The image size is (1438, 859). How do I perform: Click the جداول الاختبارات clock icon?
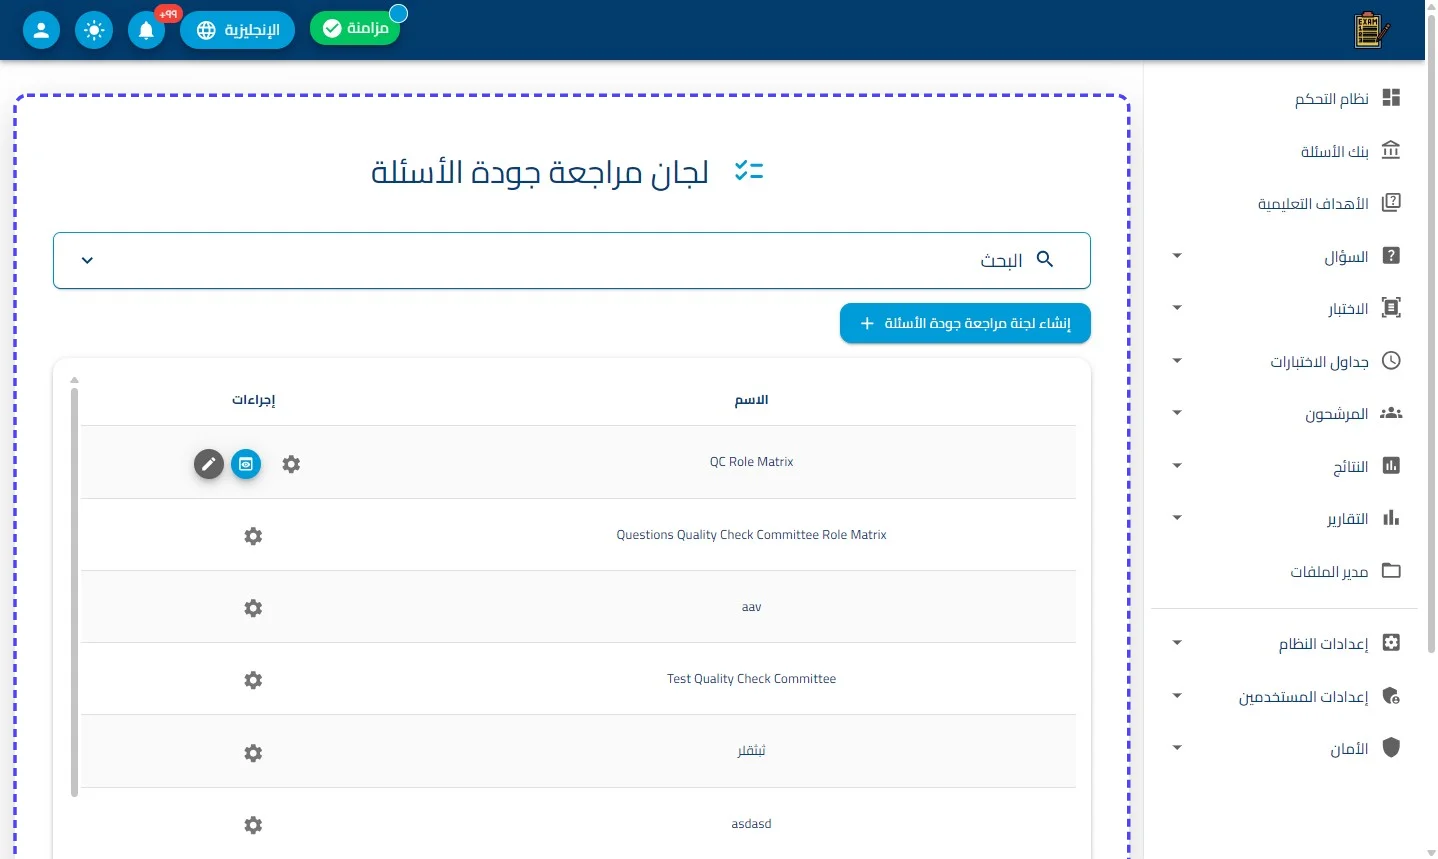click(1391, 361)
